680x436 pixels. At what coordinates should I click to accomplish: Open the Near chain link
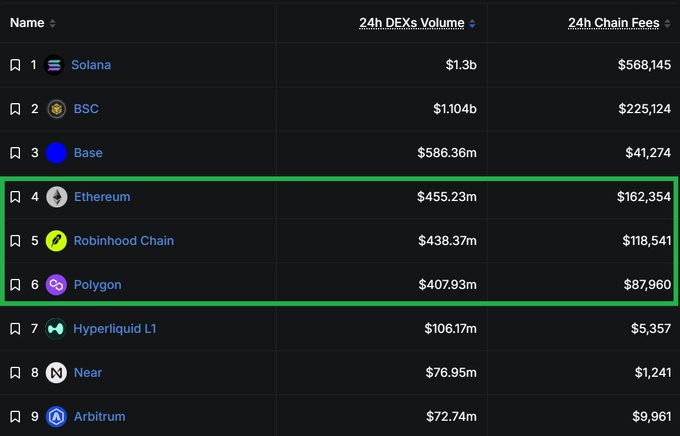coord(88,373)
